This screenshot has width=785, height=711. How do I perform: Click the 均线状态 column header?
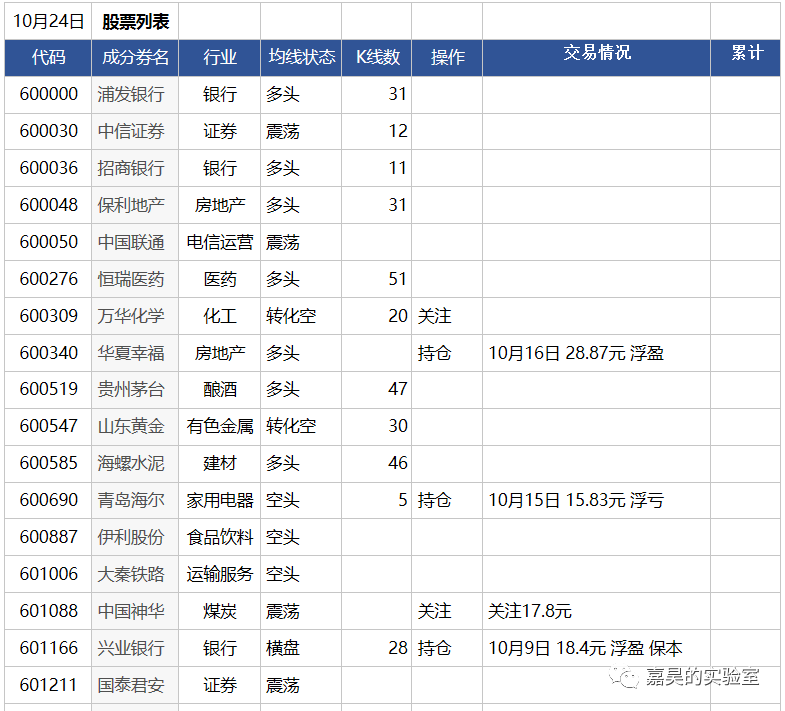(x=301, y=58)
